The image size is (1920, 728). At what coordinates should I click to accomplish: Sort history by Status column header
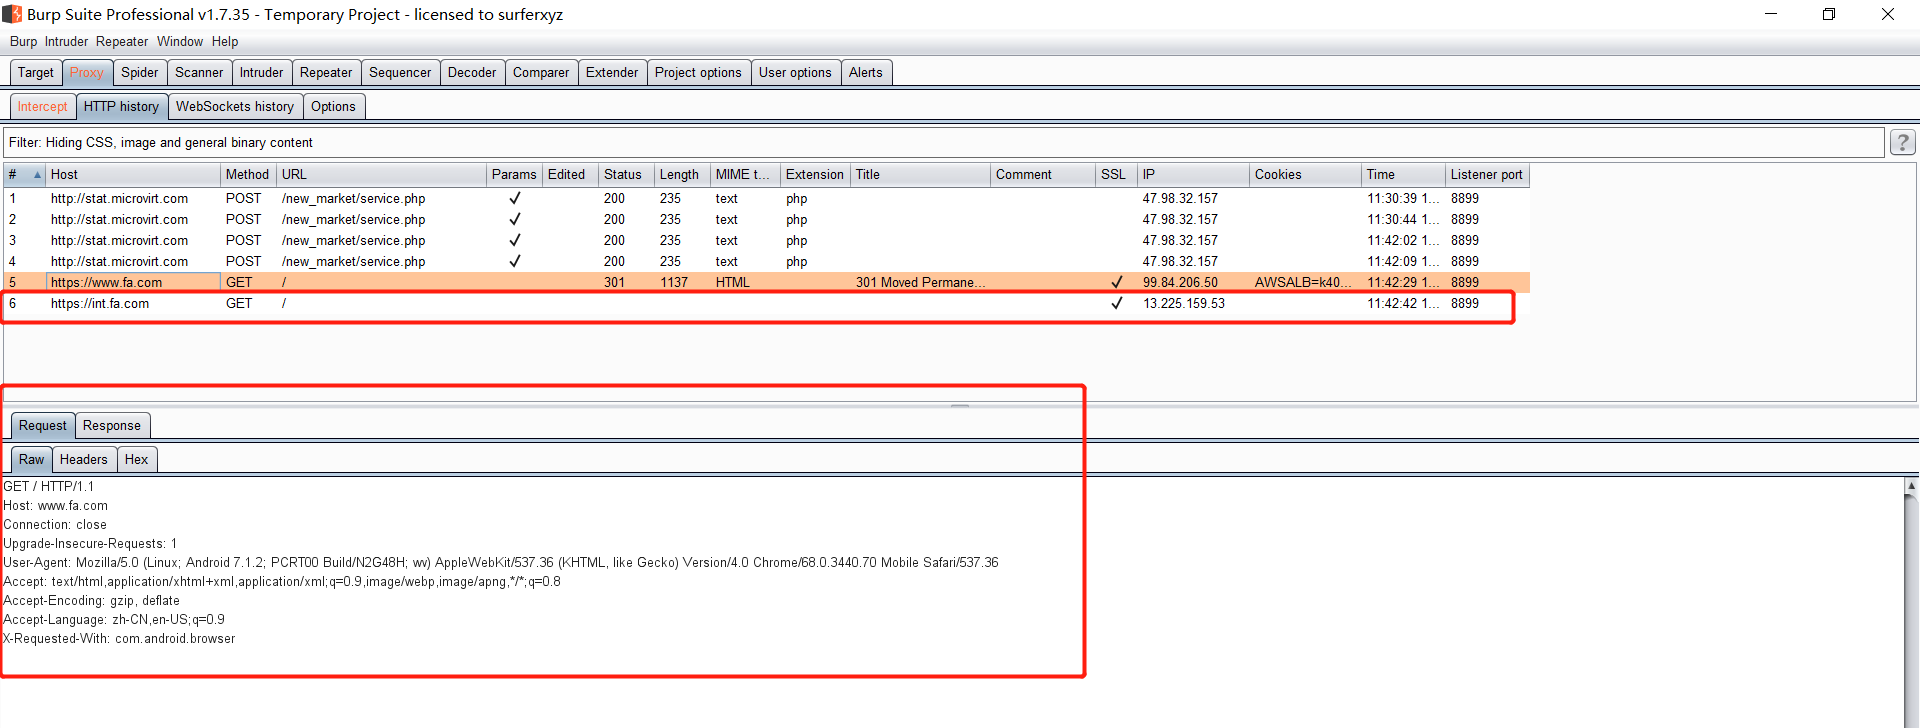click(x=623, y=175)
